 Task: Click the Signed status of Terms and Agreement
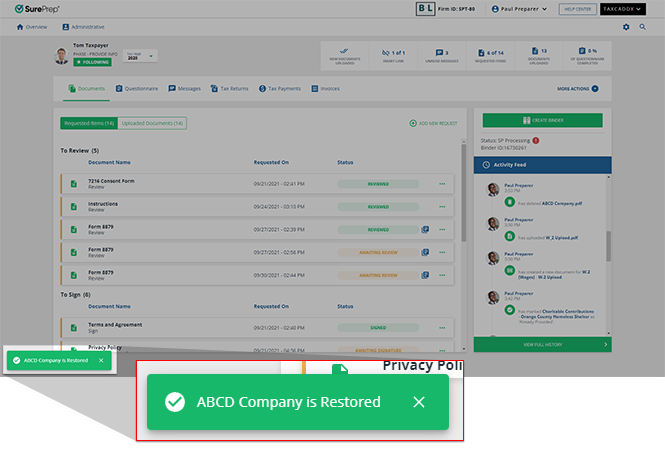(378, 328)
